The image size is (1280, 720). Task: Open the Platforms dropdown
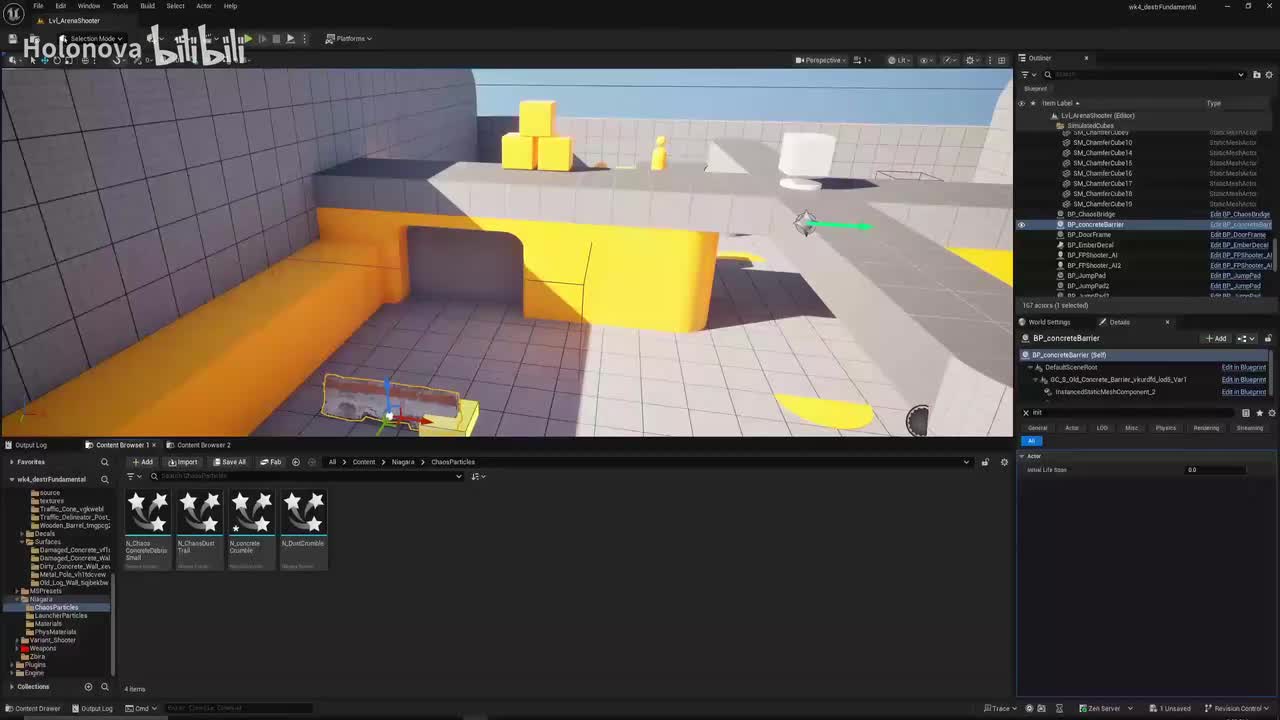[350, 38]
